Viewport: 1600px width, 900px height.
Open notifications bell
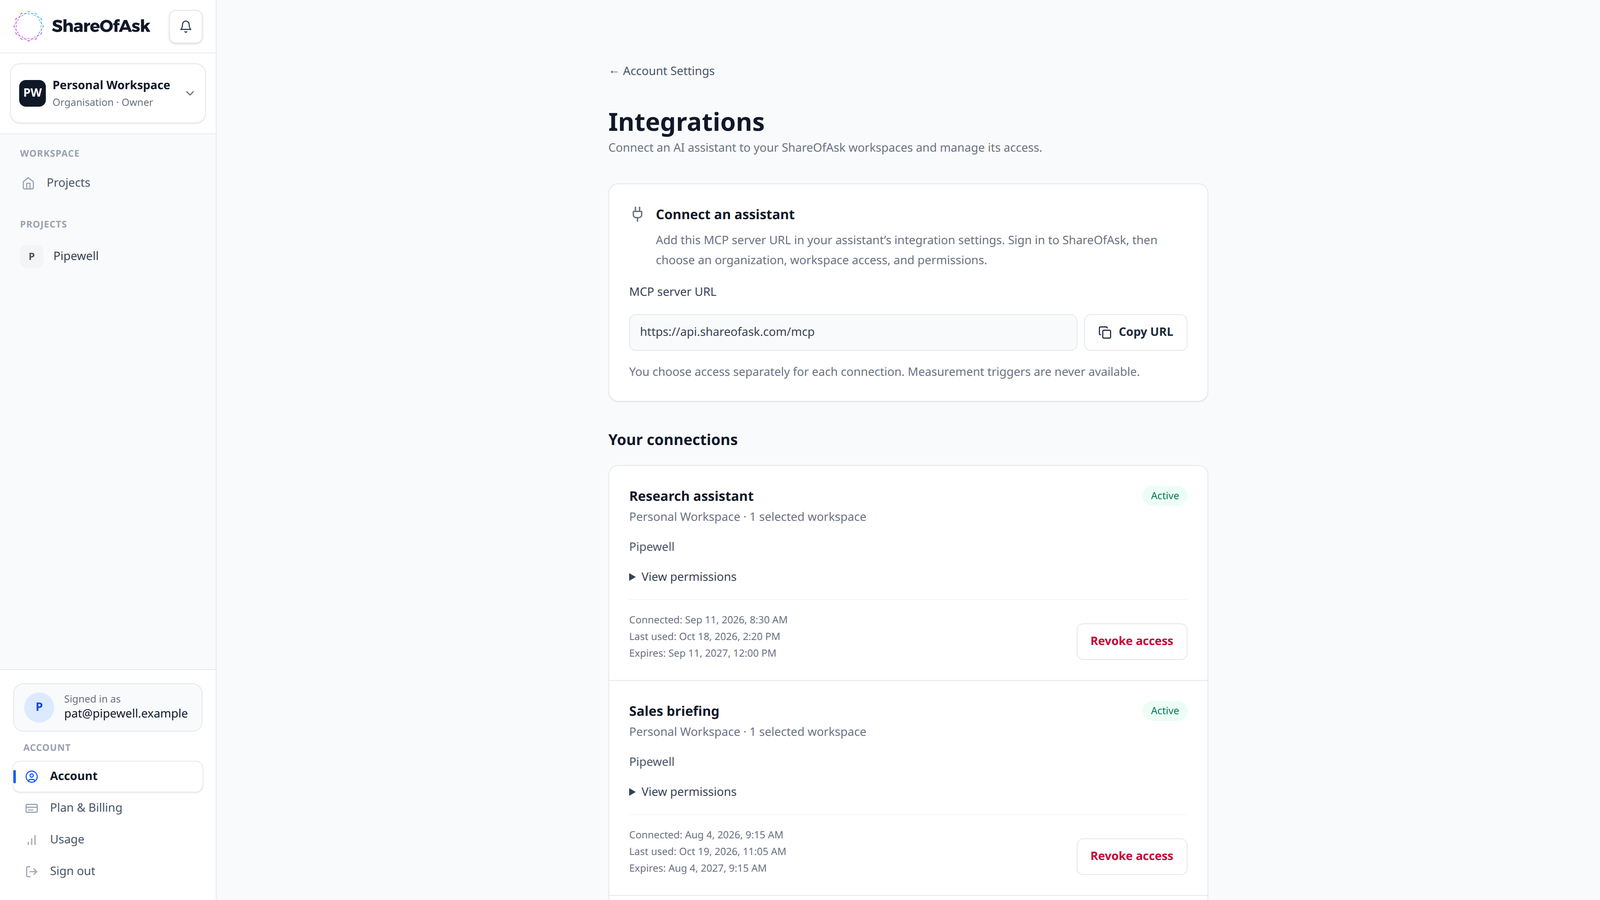coord(186,27)
